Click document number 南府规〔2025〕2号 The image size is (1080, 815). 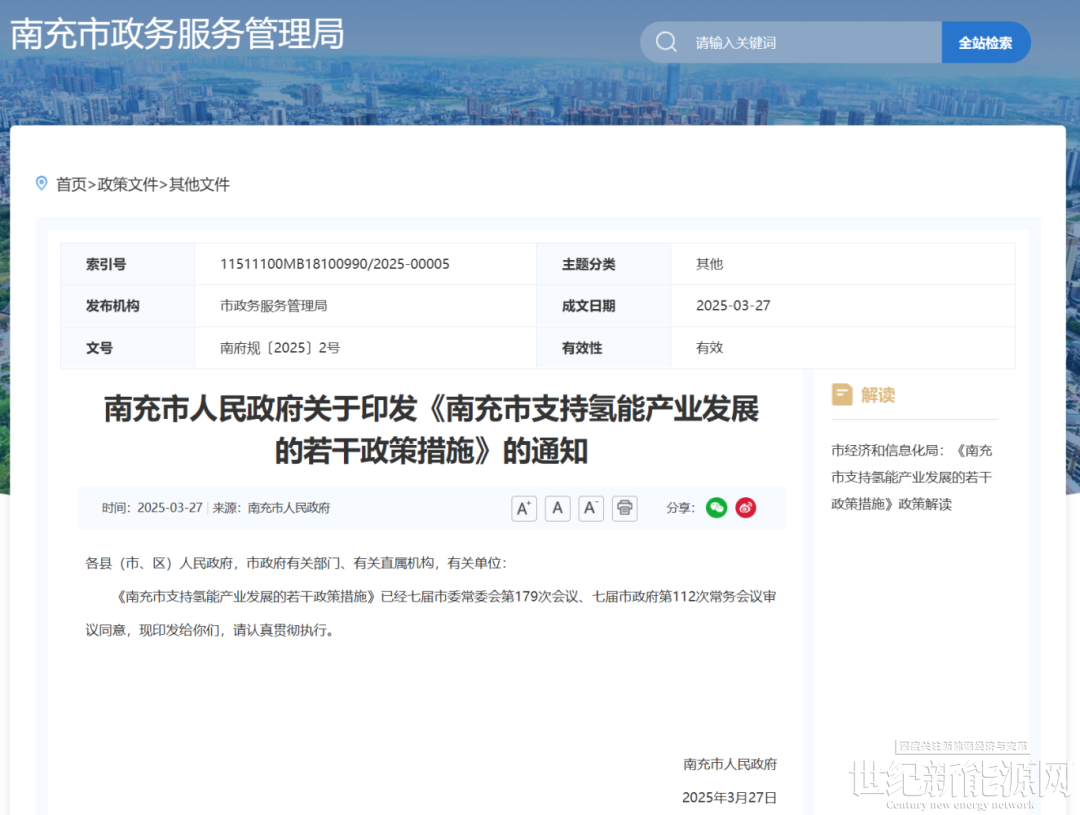pyautogui.click(x=280, y=348)
